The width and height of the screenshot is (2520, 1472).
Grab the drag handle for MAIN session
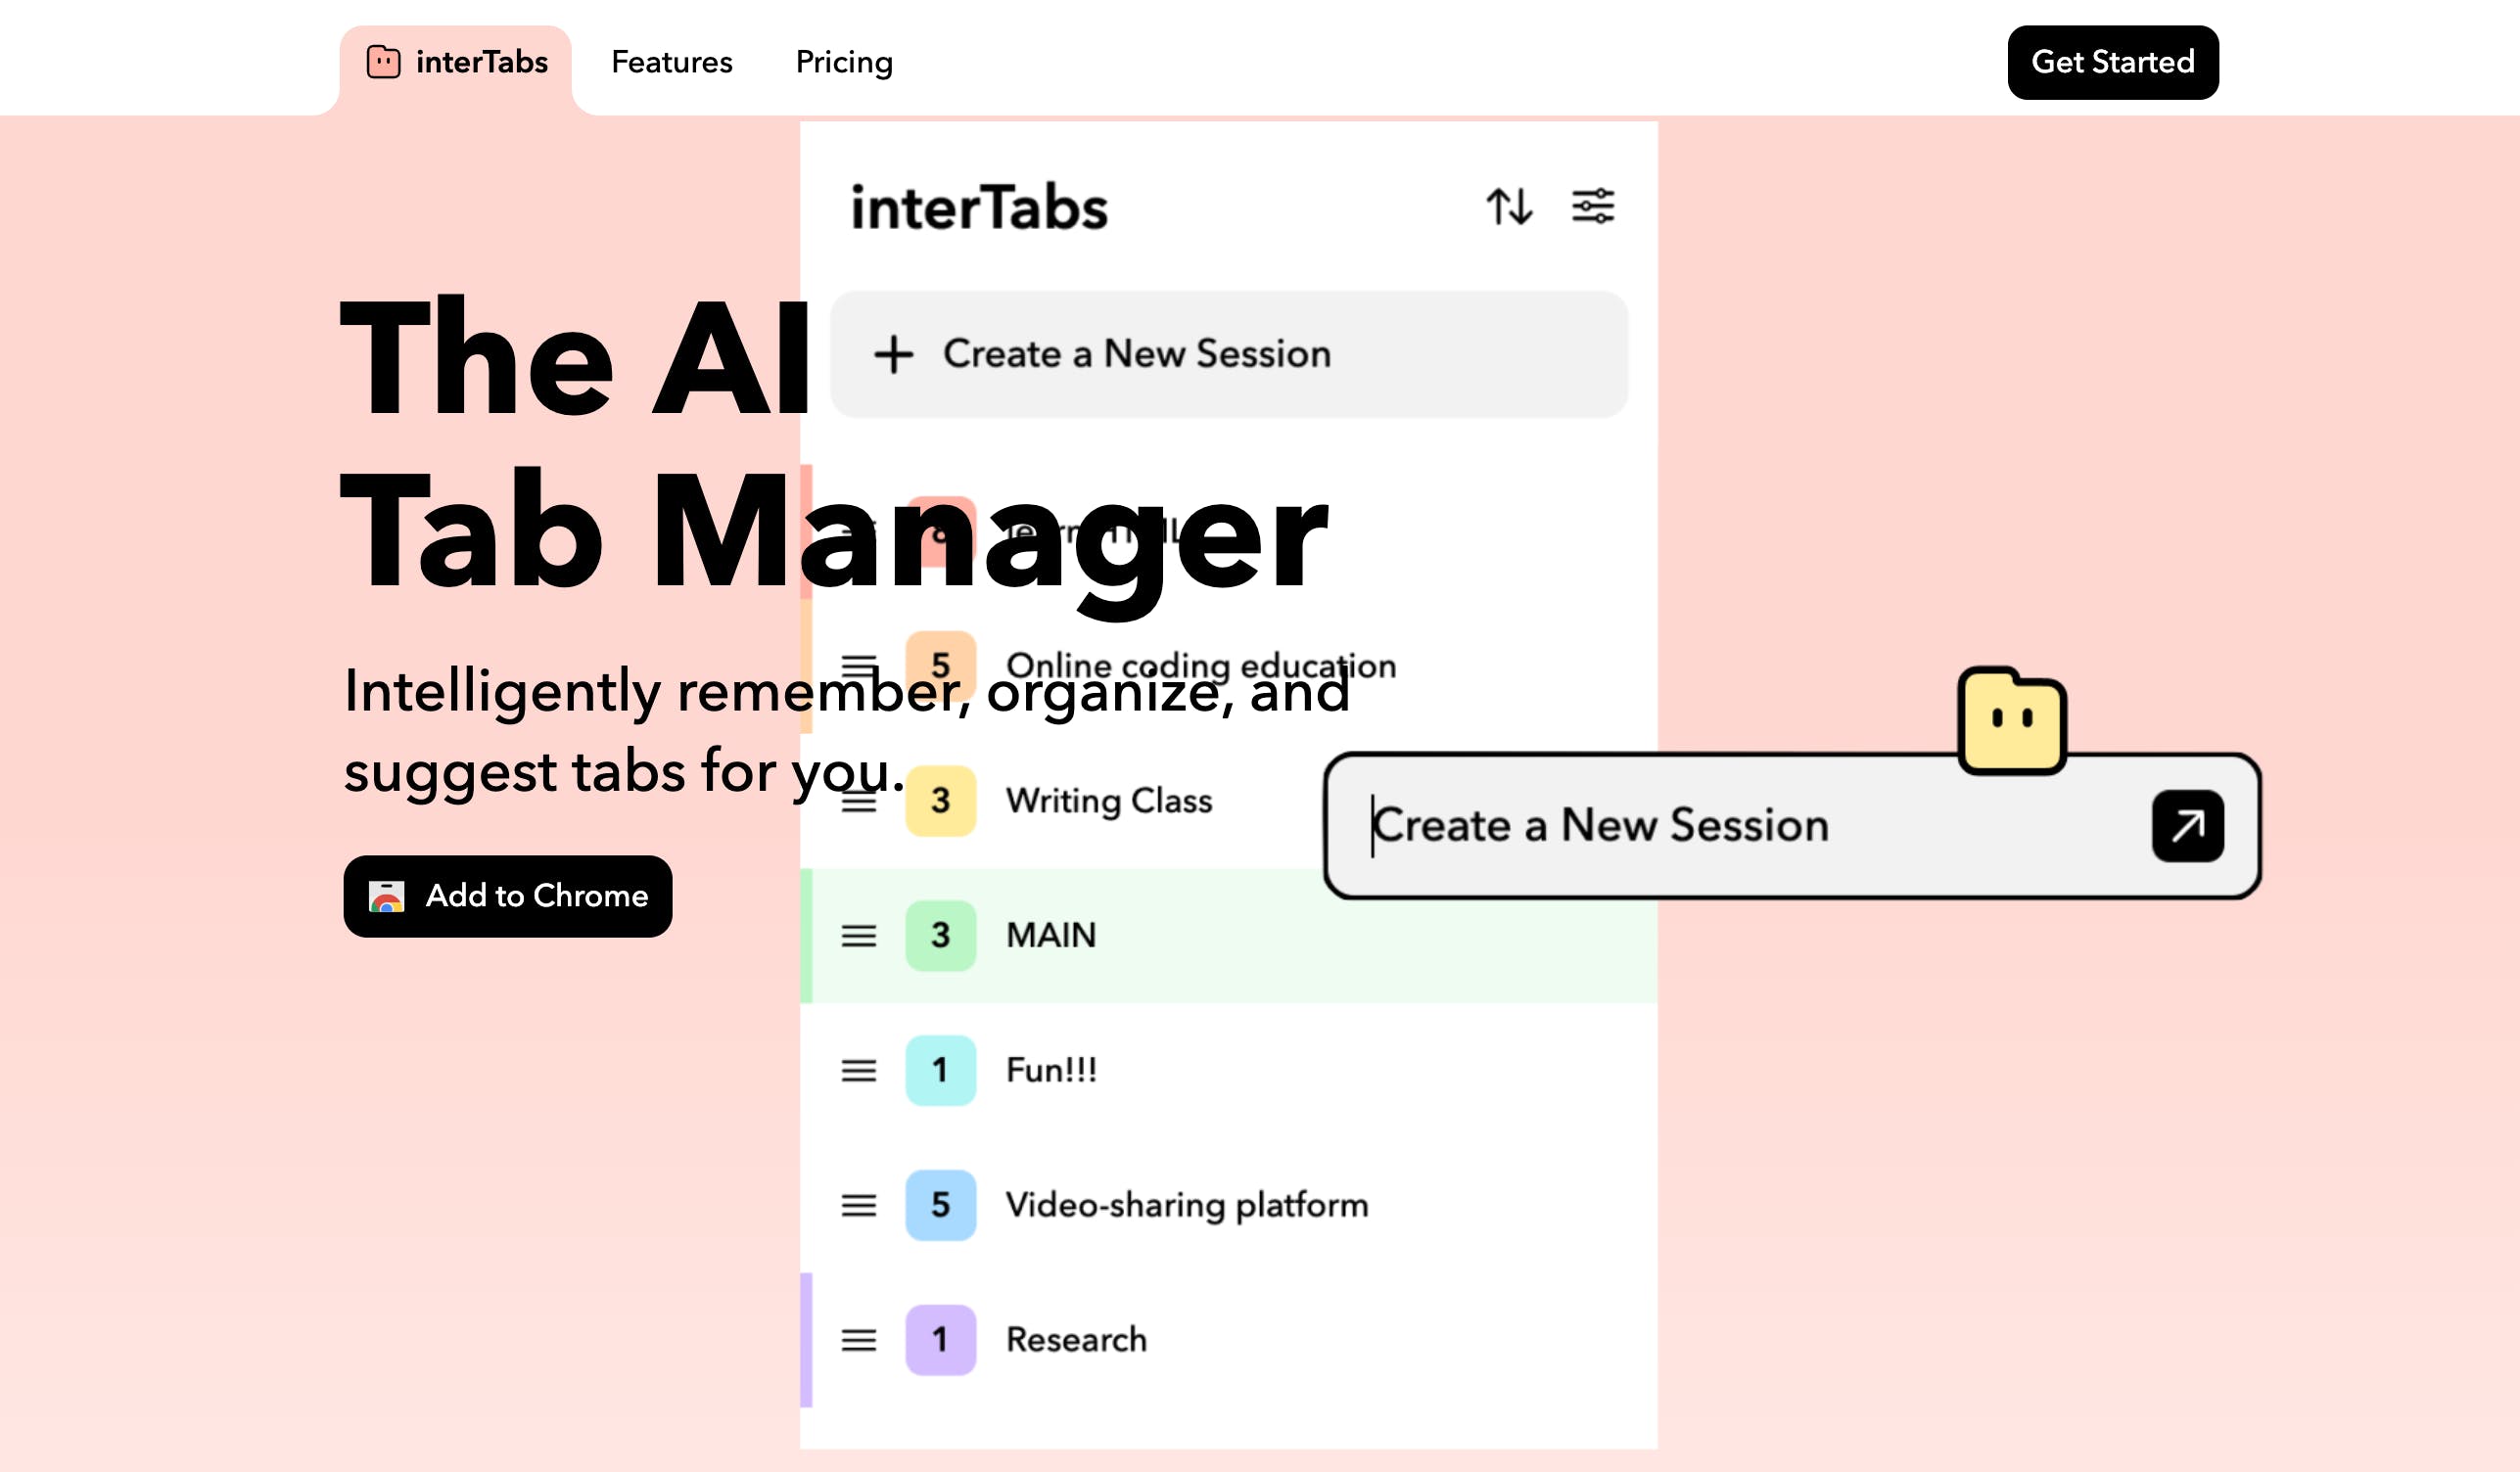pyautogui.click(x=858, y=935)
